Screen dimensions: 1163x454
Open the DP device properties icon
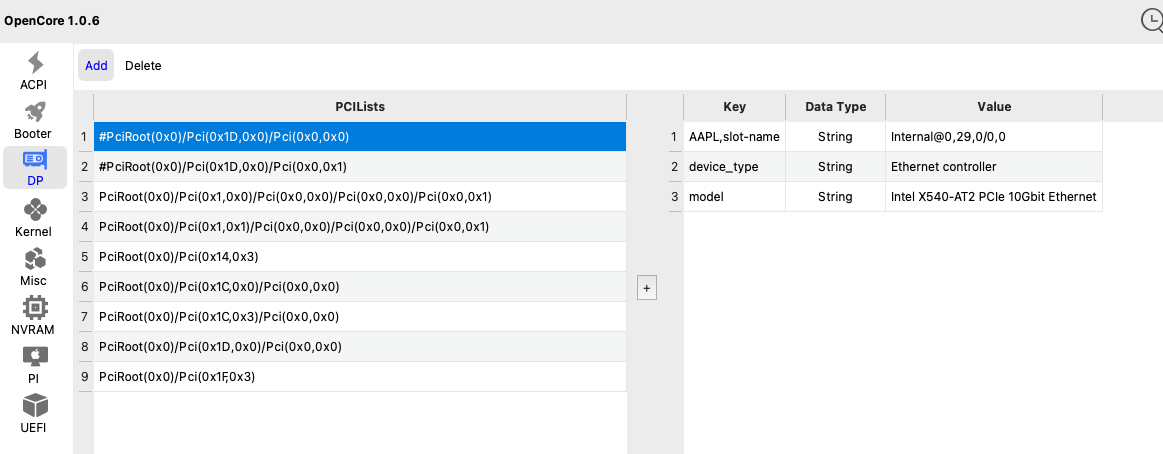coord(34,160)
